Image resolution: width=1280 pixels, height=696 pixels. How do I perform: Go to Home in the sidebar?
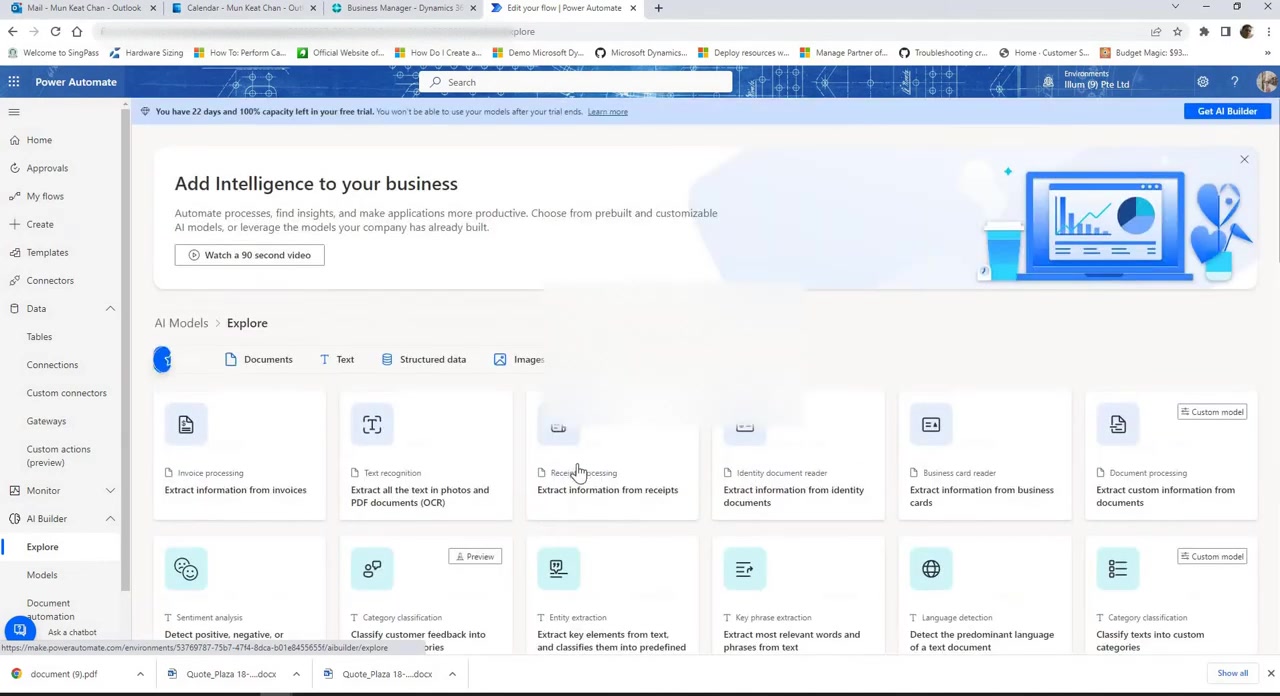(39, 140)
